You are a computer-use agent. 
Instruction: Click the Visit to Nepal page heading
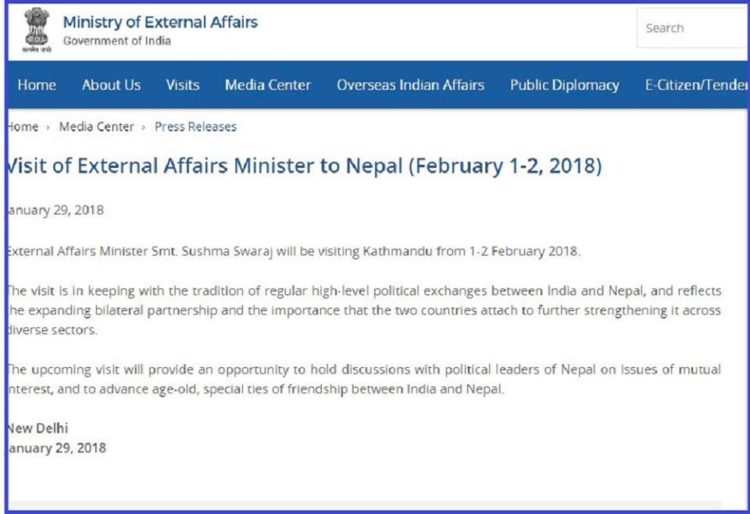(304, 166)
